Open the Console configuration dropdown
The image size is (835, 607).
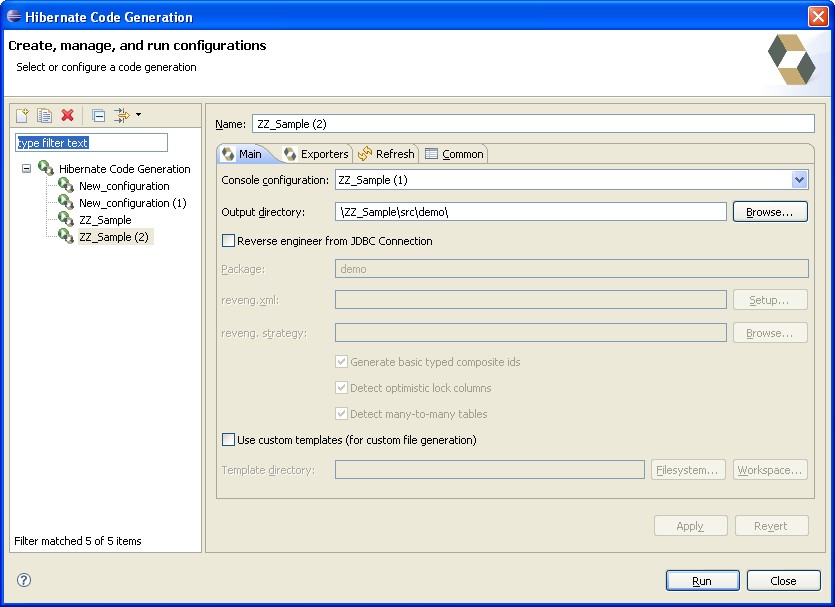[x=799, y=180]
